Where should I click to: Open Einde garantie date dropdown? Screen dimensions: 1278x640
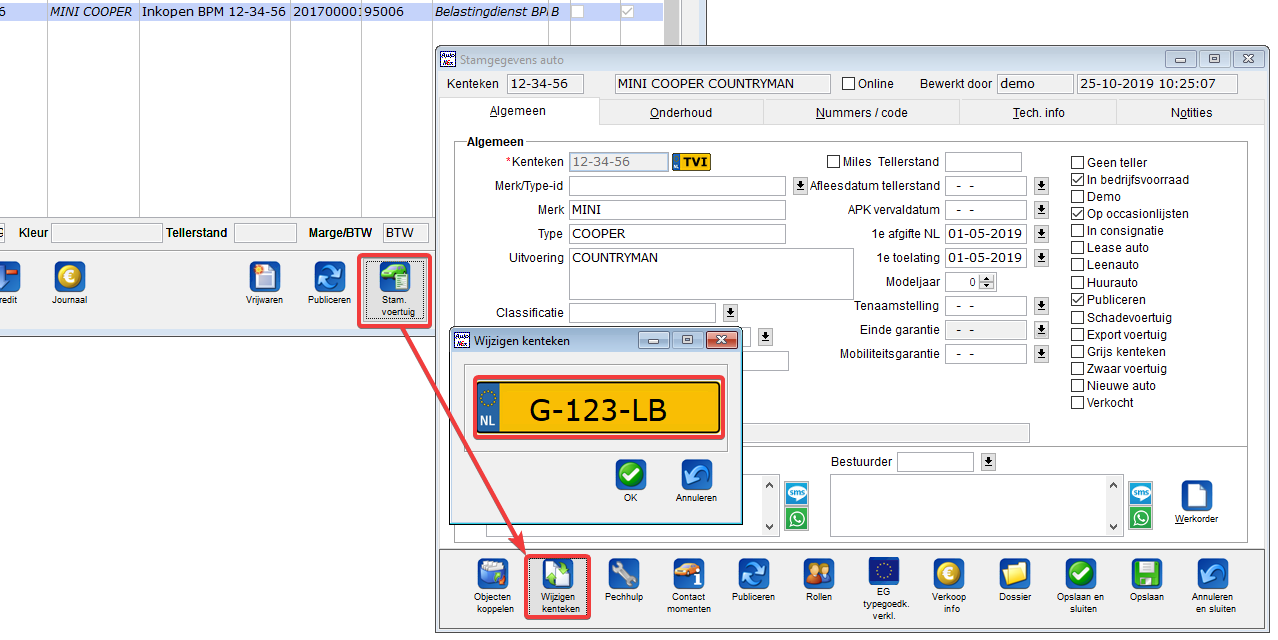[x=1041, y=330]
